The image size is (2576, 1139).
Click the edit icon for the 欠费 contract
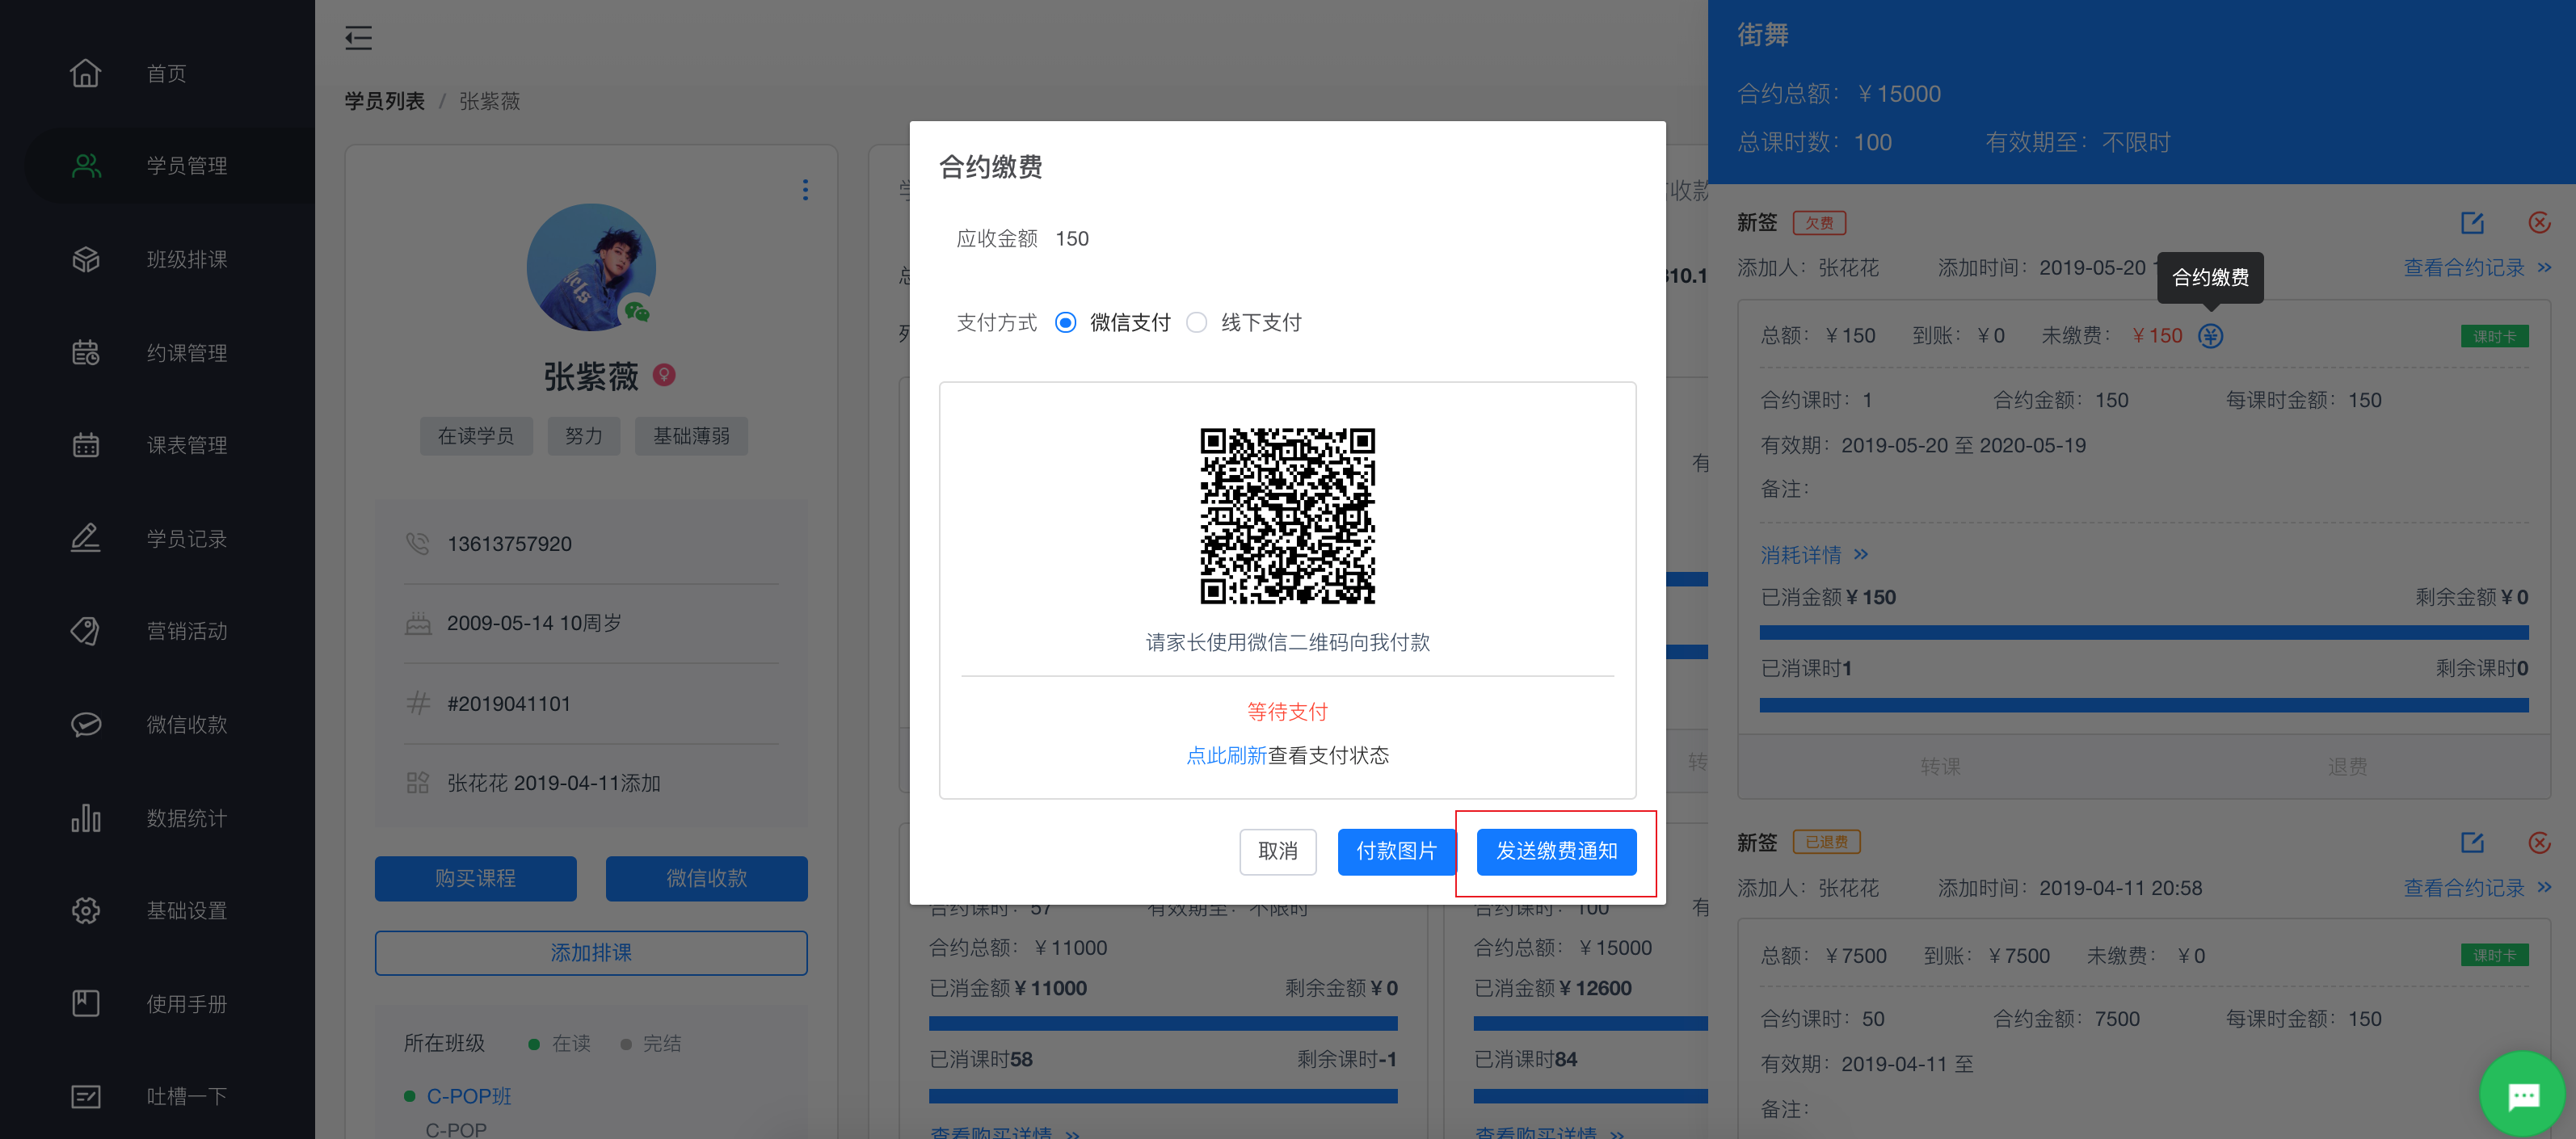[x=2472, y=223]
